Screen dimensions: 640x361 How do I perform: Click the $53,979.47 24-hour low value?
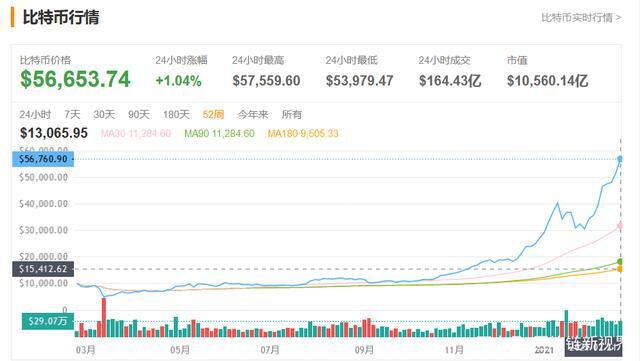359,81
